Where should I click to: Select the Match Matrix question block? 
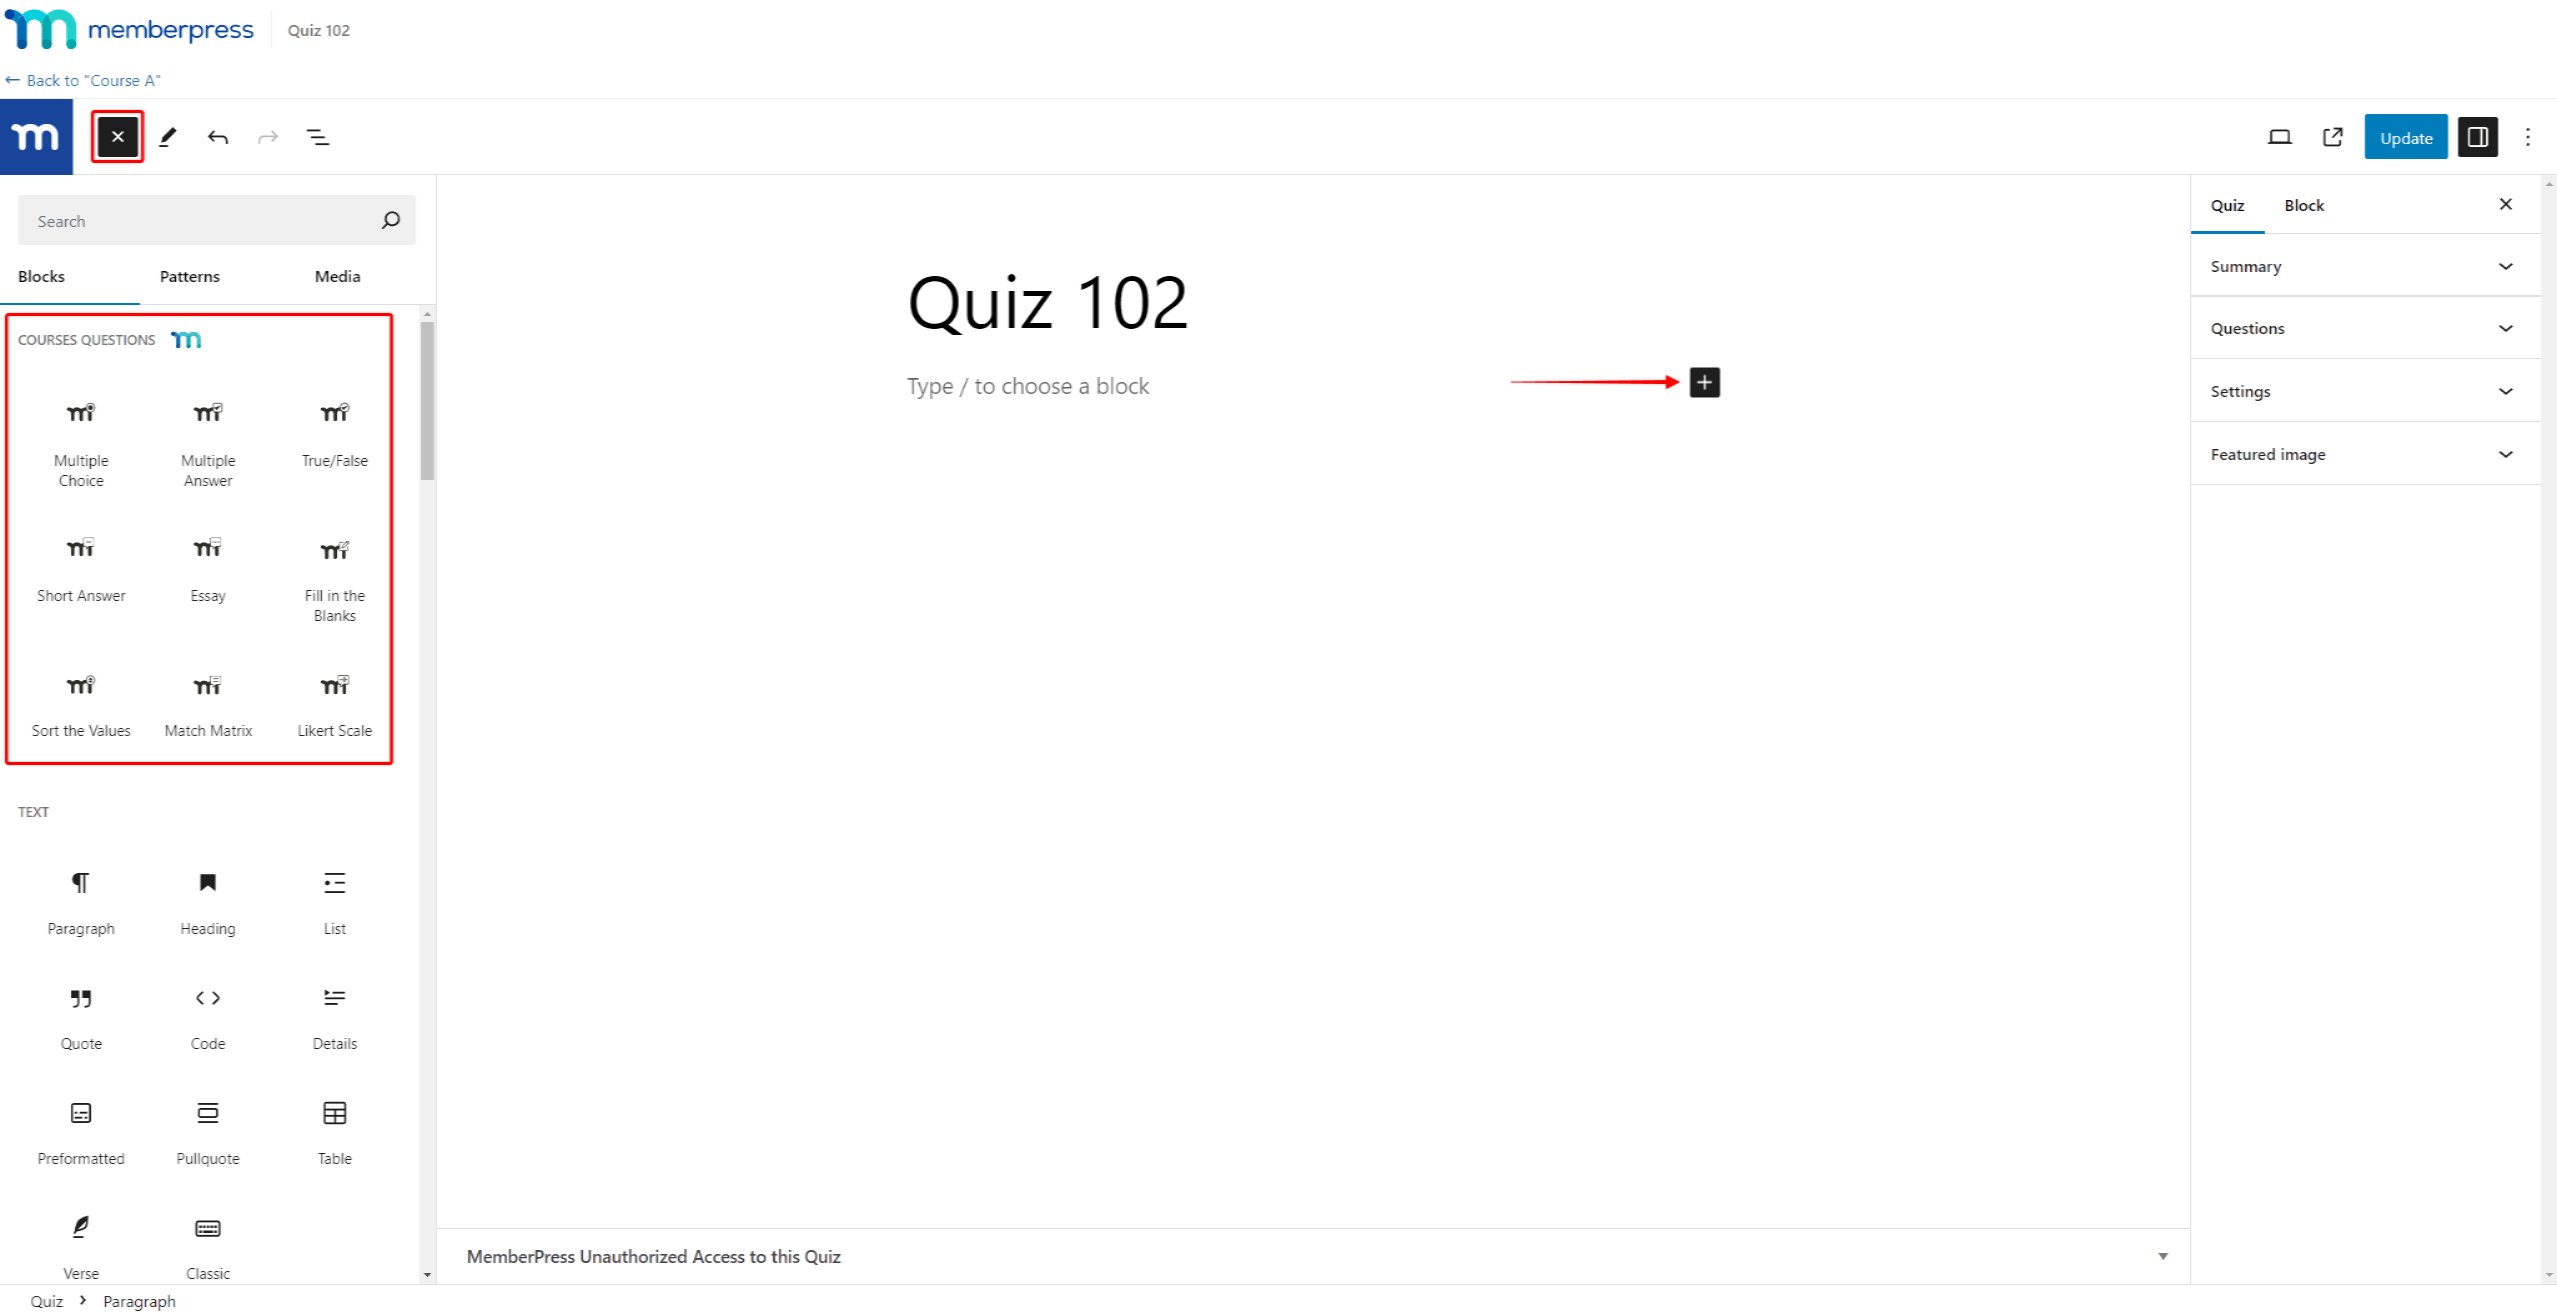tap(206, 700)
